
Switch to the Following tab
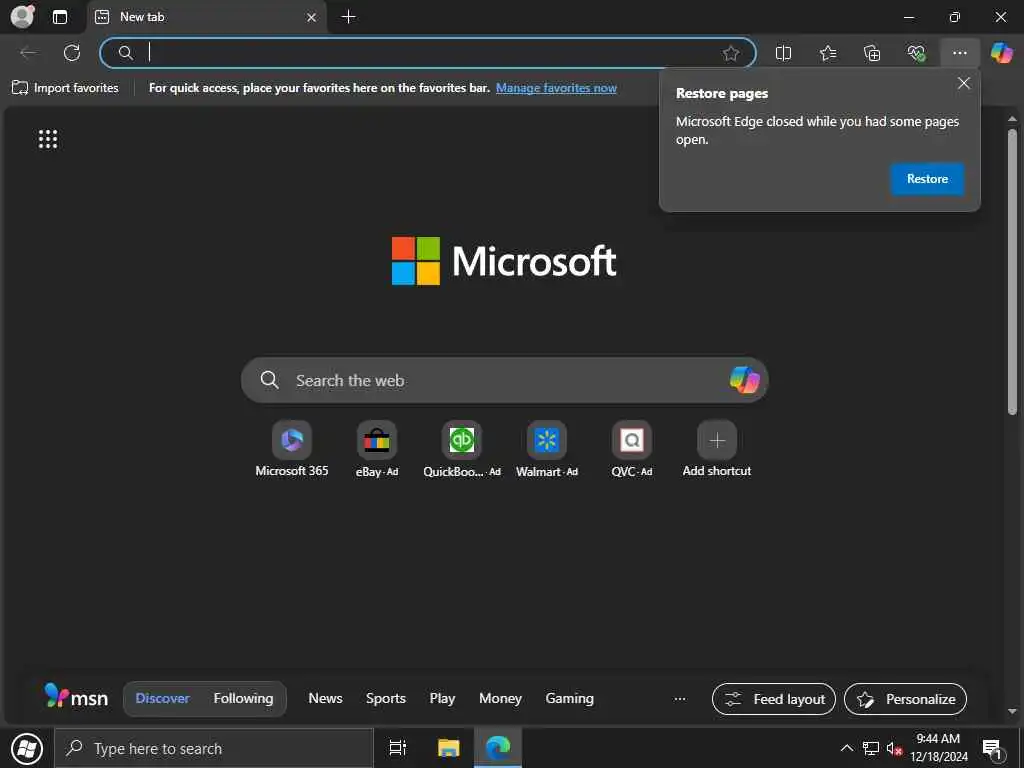click(x=243, y=698)
